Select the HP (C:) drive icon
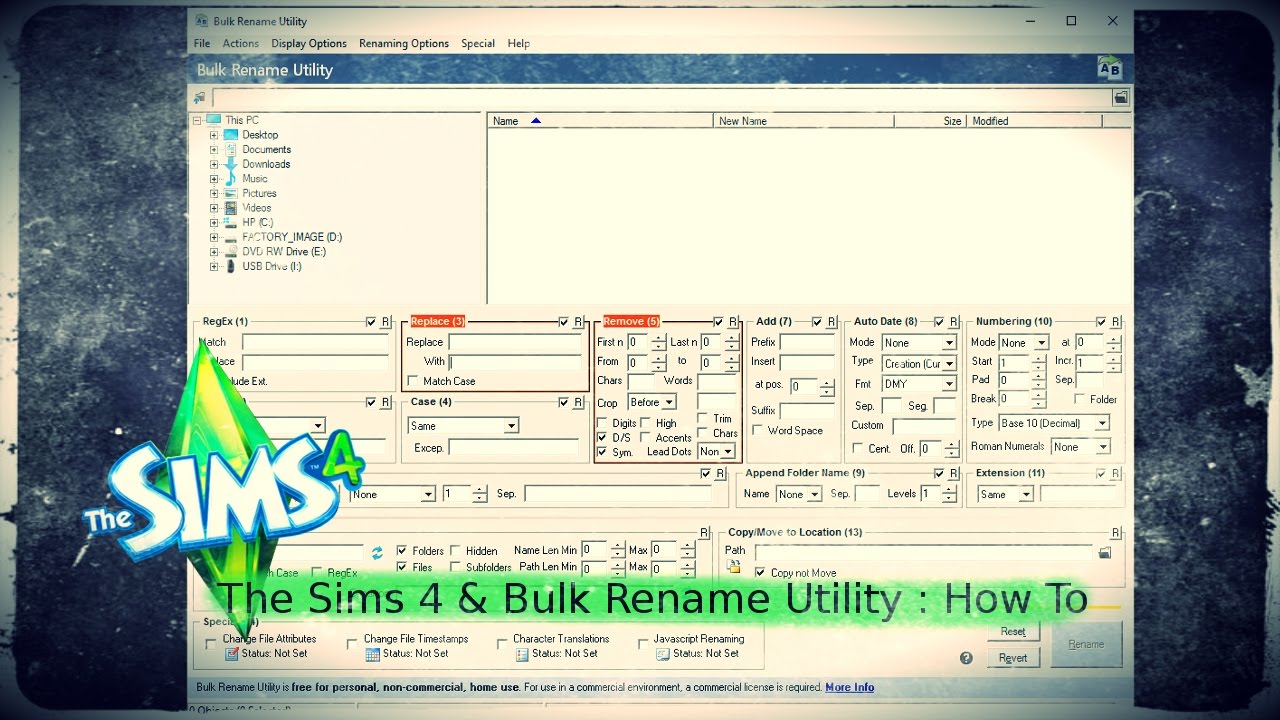Viewport: 1280px width, 720px height. (231, 222)
